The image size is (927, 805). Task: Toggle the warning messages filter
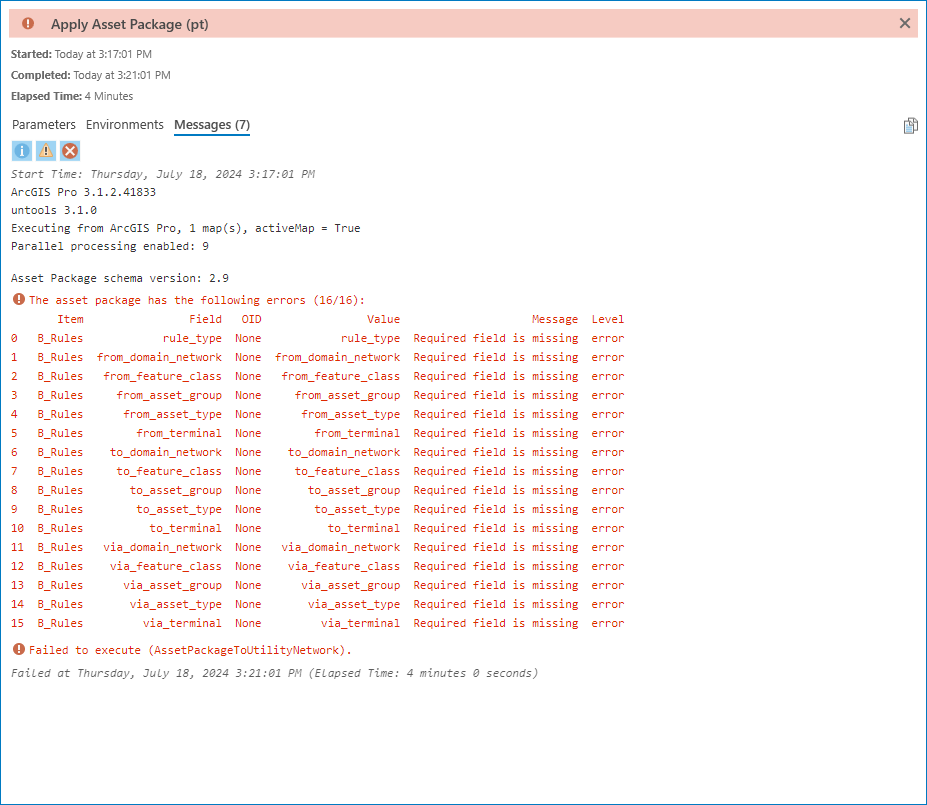(45, 150)
